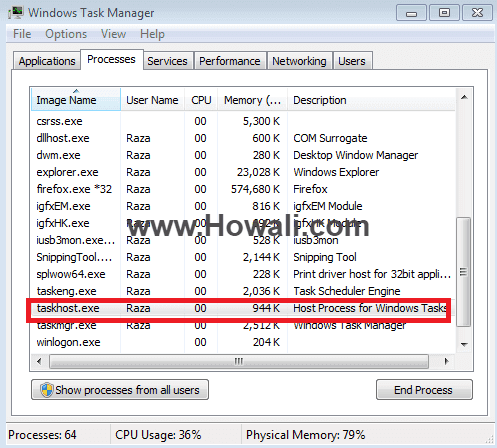
Task: Select the iusb3mon.exe process
Action: pos(243,240)
